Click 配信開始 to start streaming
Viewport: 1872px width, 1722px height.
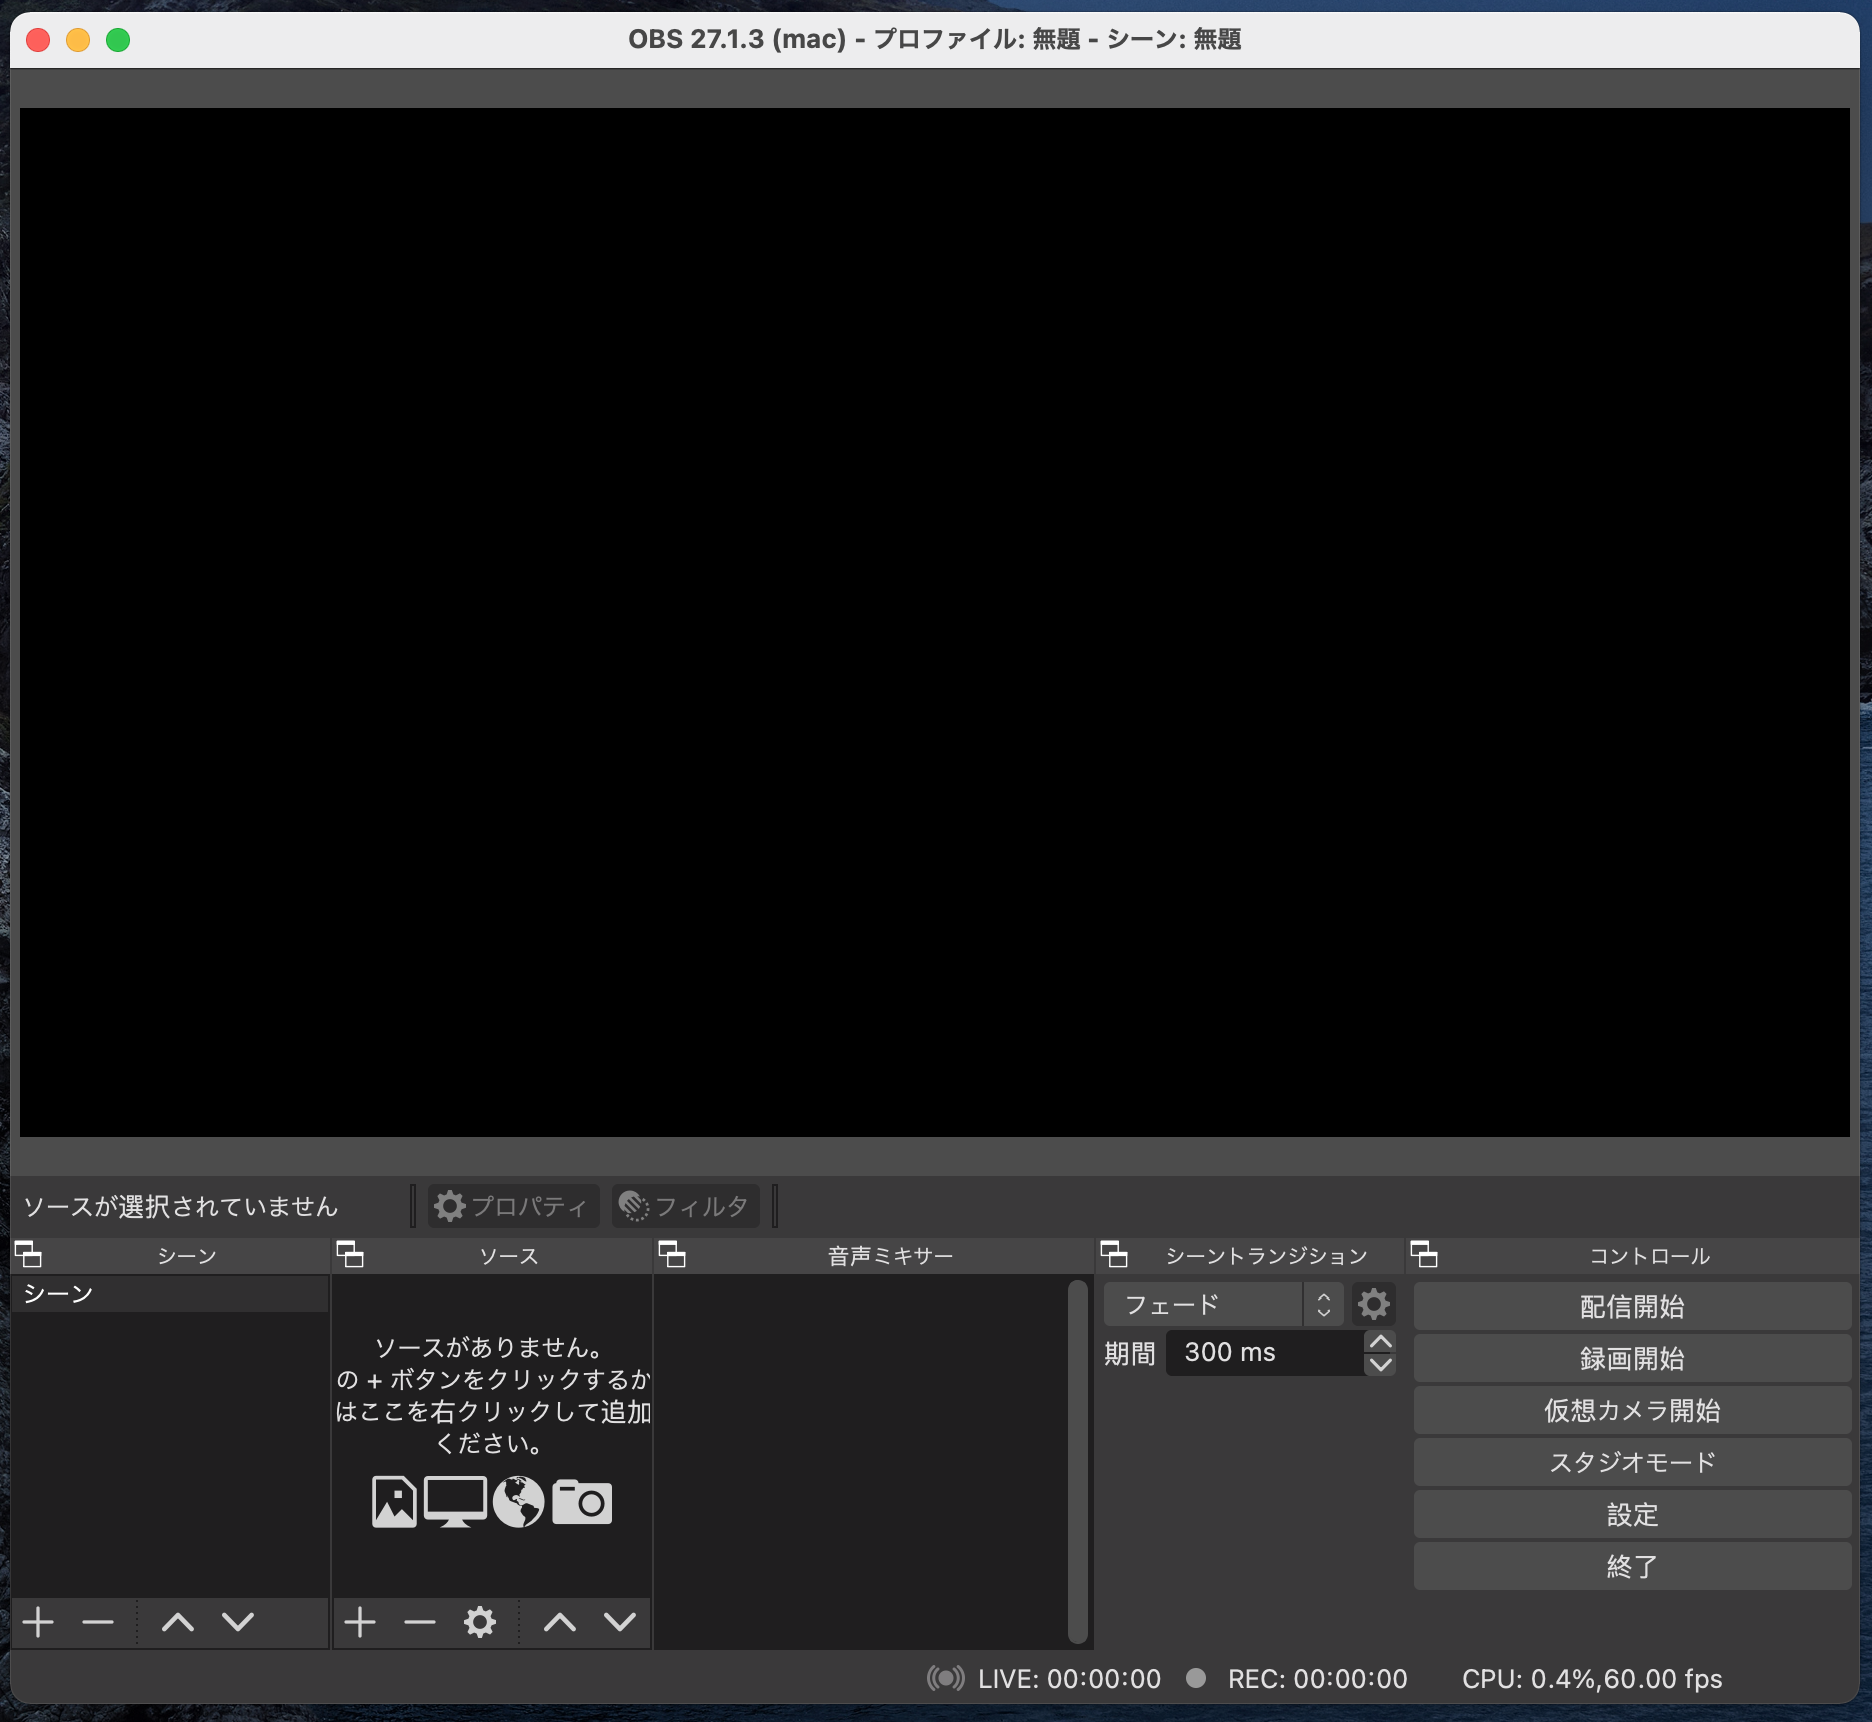(1632, 1306)
